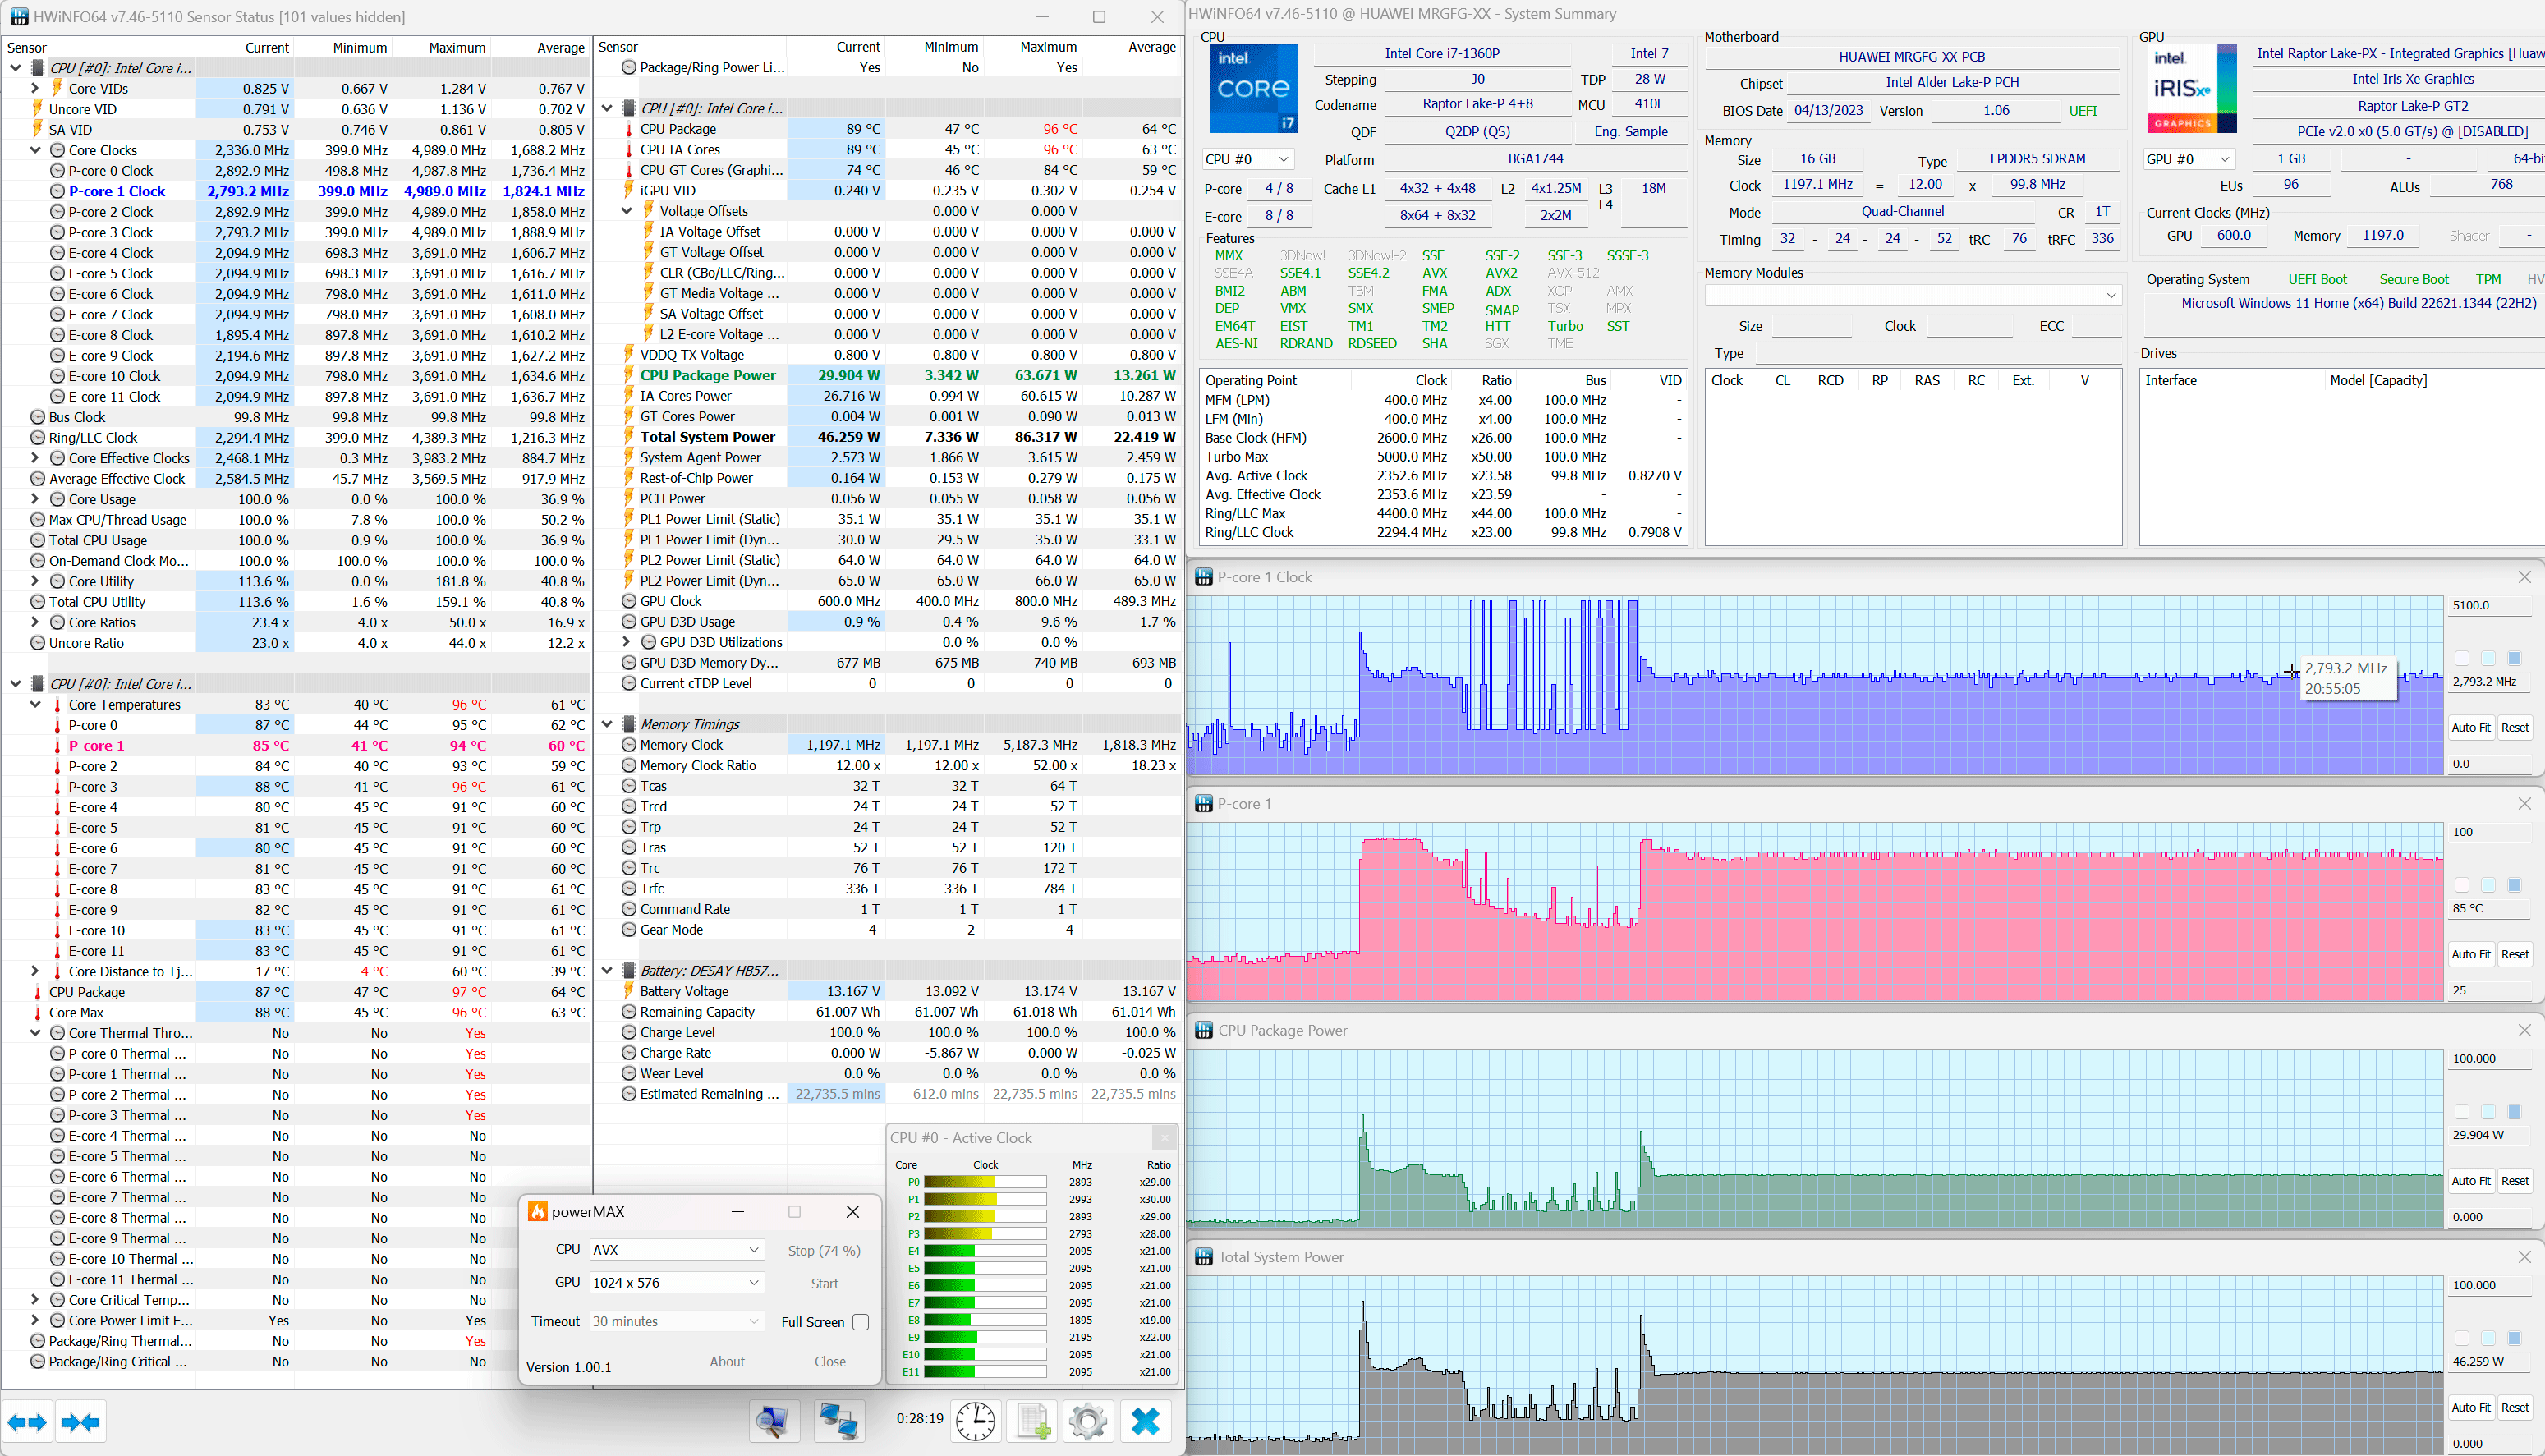Image resolution: width=2545 pixels, height=1456 pixels.
Task: Expand the Core VIDs tree node
Action: [x=35, y=89]
